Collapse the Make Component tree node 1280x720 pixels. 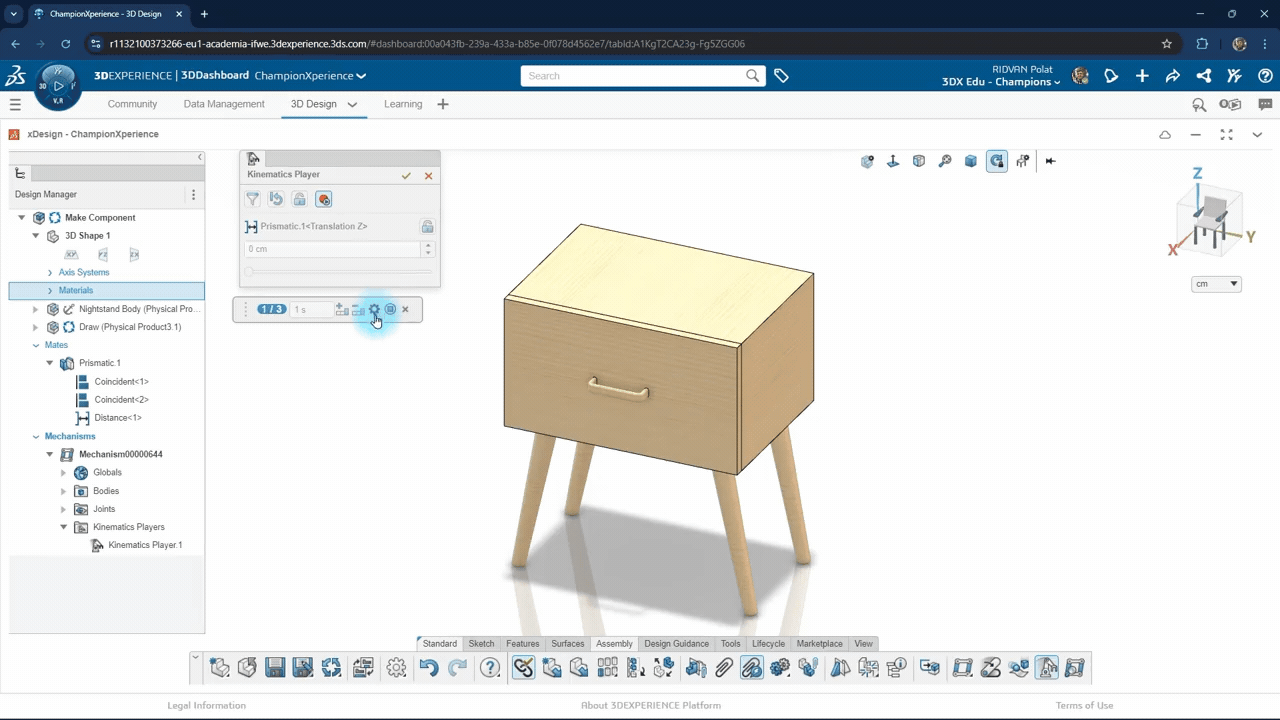22,218
